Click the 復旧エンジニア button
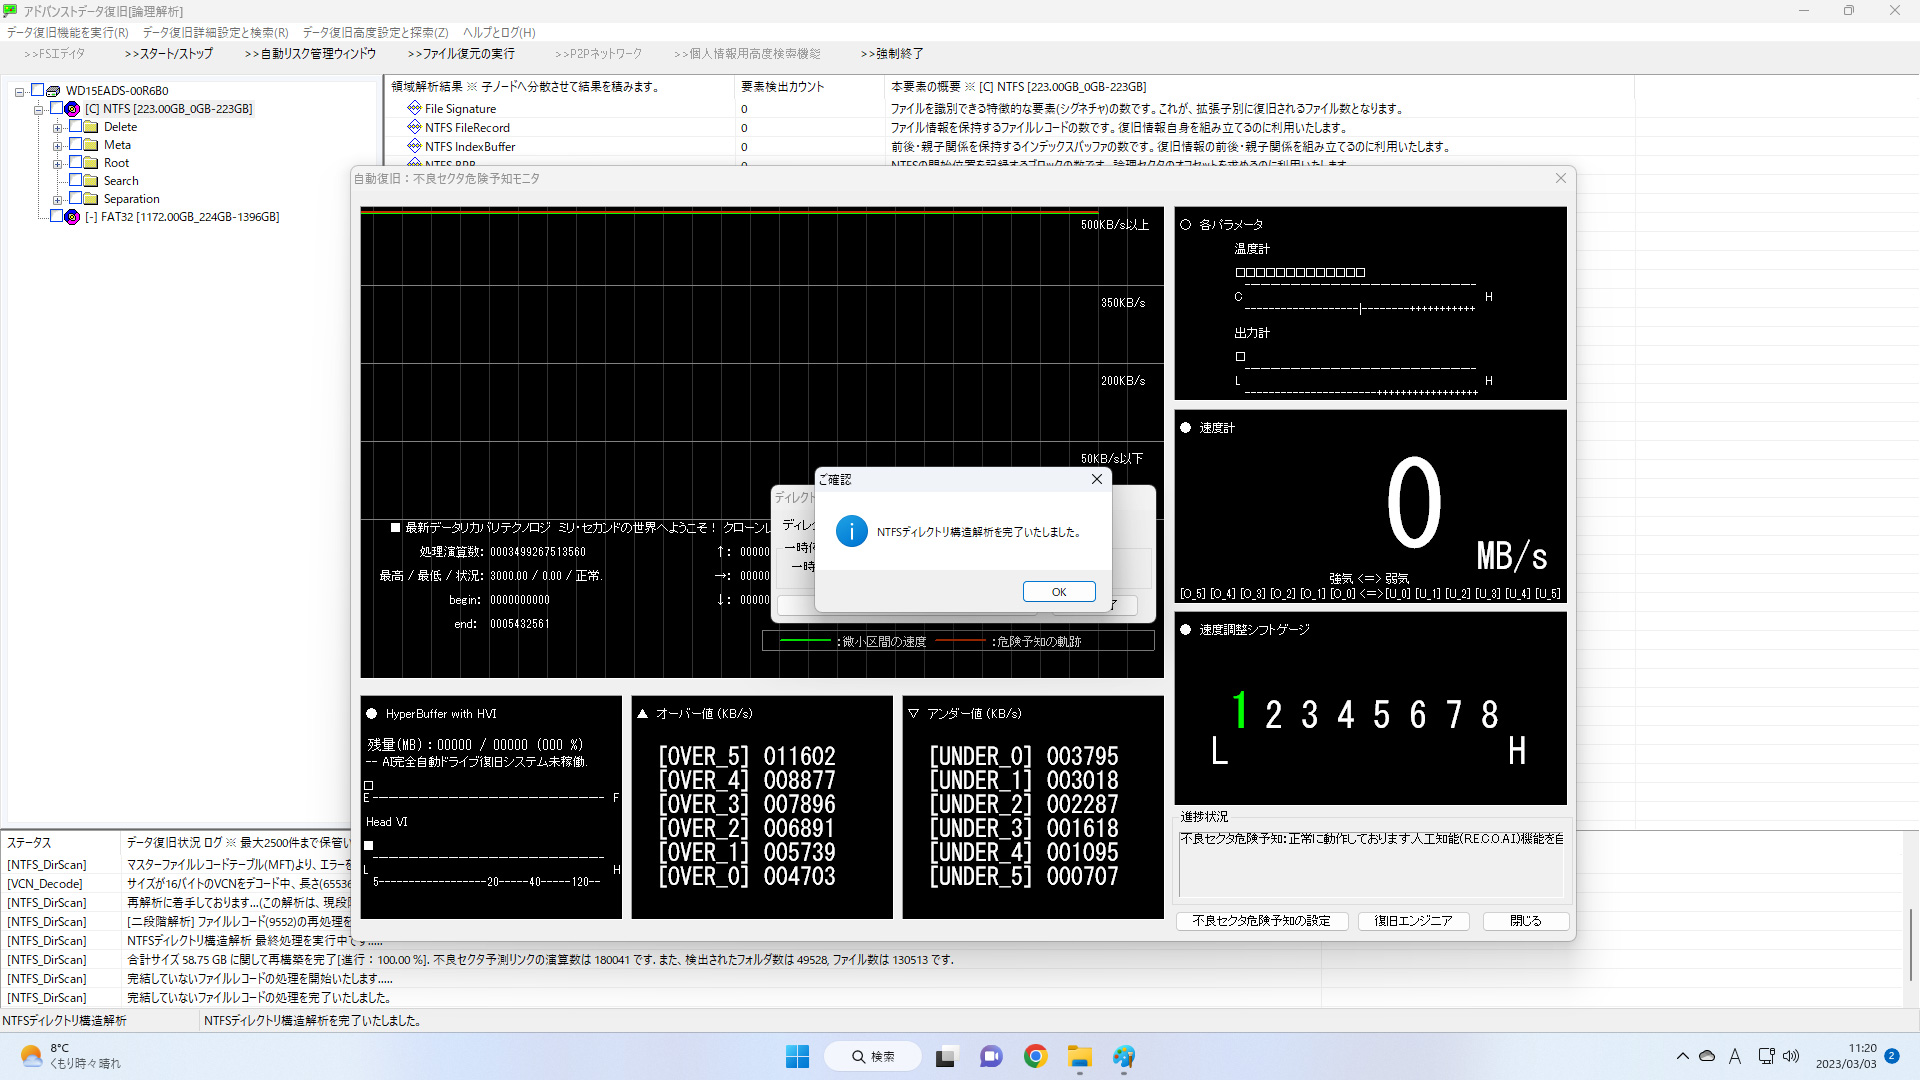Screen dimensions: 1920x1080 point(1412,921)
